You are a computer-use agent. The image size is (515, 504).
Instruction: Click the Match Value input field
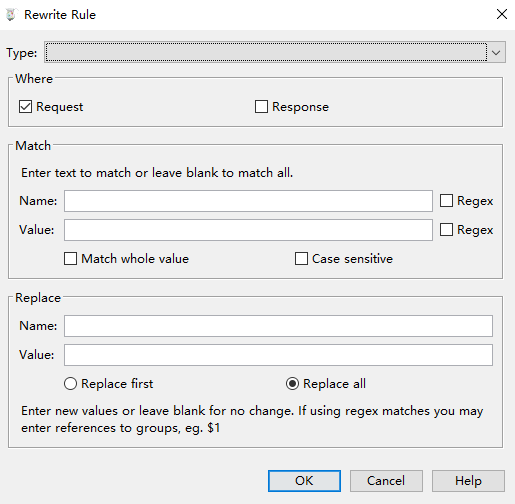(248, 230)
